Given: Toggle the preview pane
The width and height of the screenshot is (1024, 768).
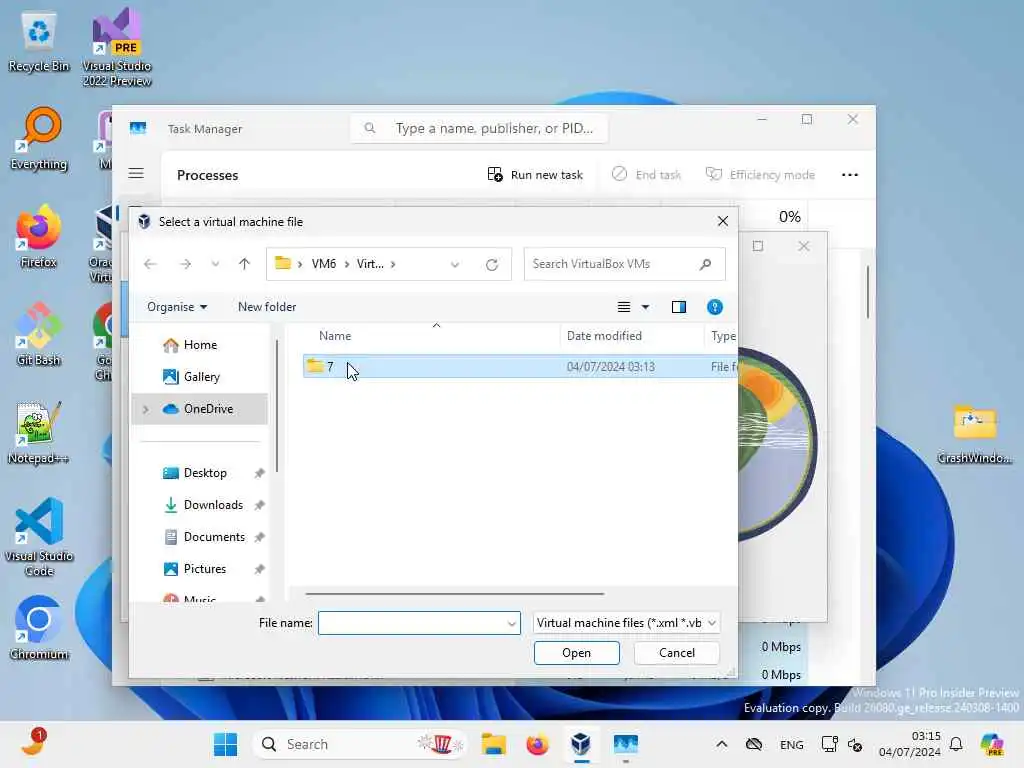Looking at the screenshot, I should [679, 307].
